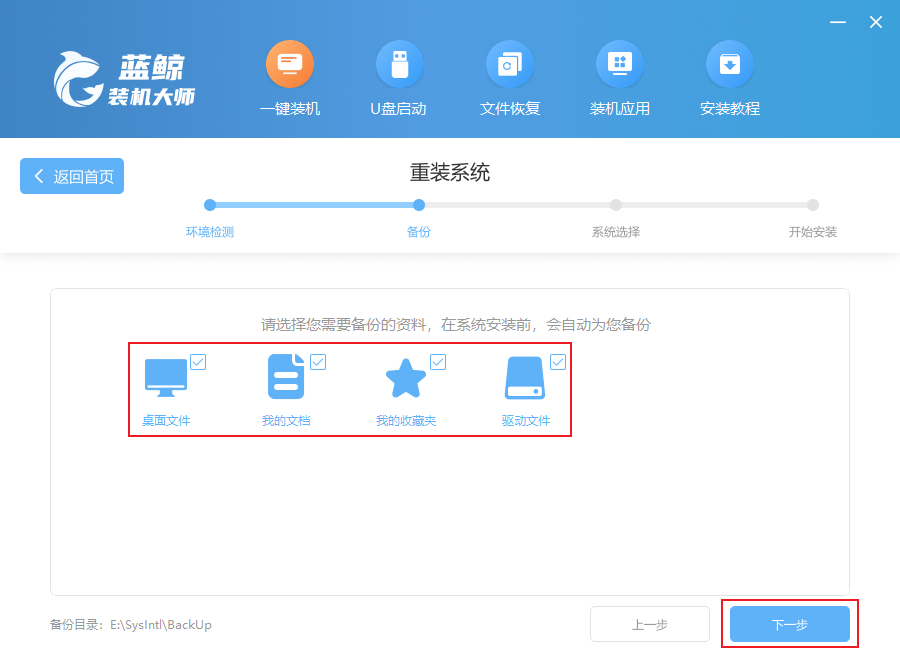Click the 系统选择 progress step dot
The height and width of the screenshot is (650, 900).
tap(616, 205)
